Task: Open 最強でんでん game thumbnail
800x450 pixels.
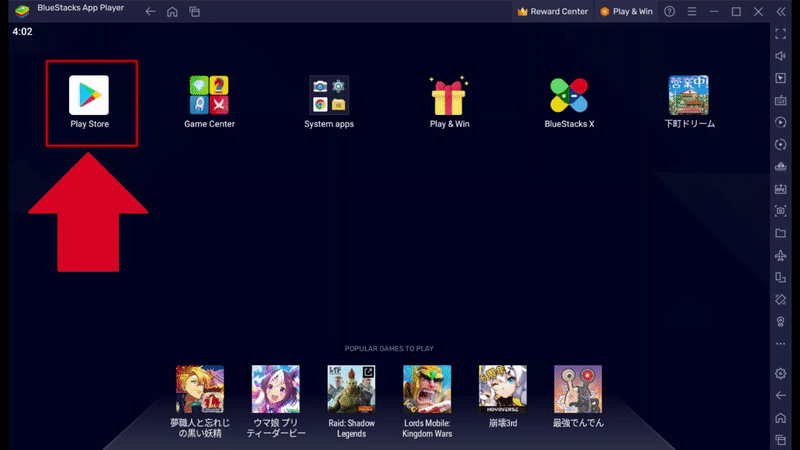Action: pyautogui.click(x=578, y=389)
